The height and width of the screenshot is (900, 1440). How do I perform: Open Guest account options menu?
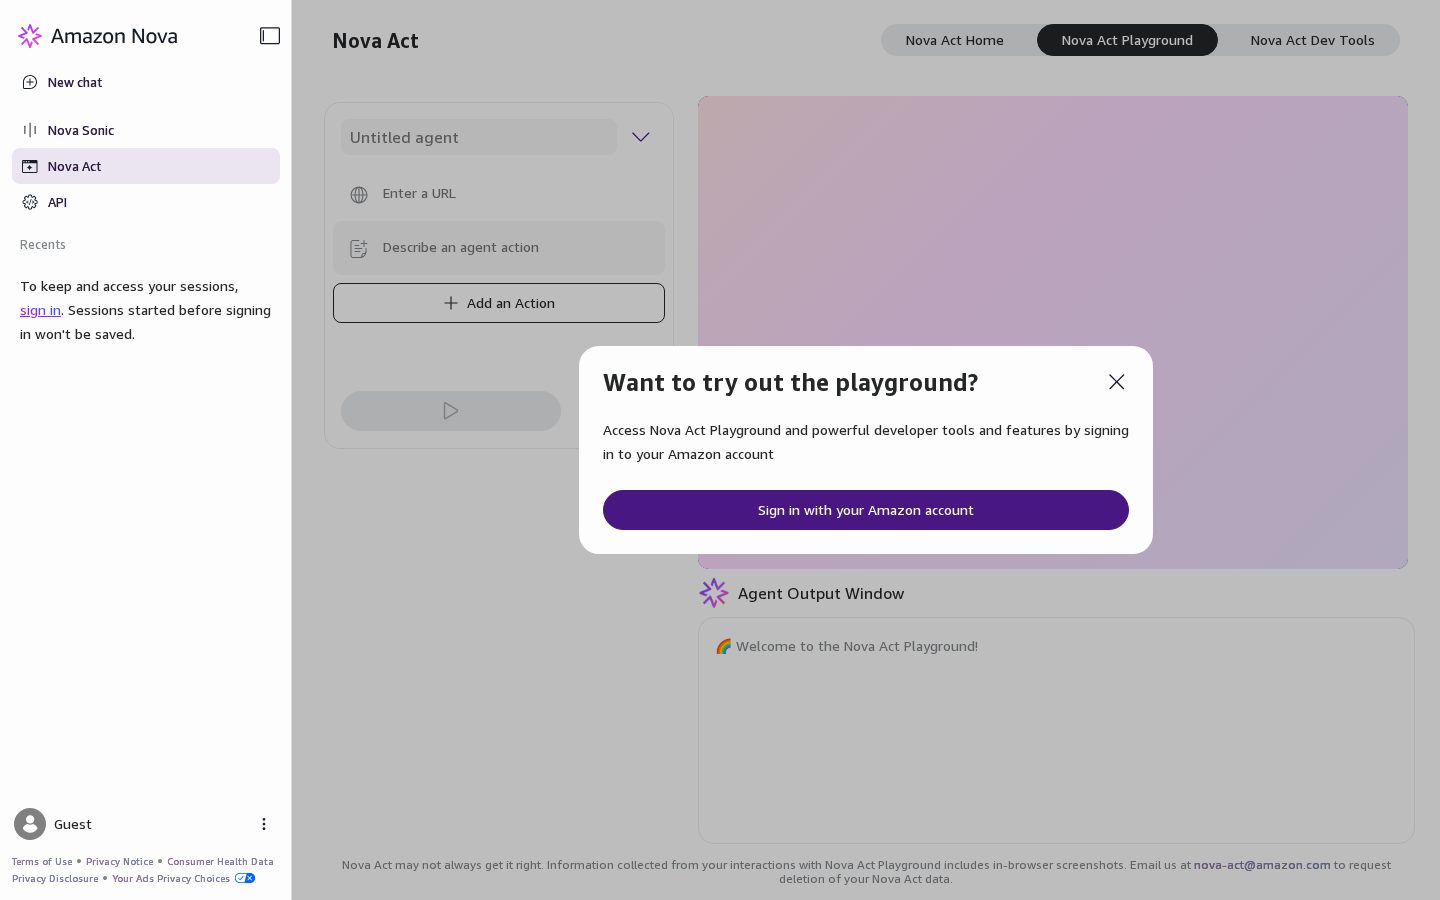[264, 824]
